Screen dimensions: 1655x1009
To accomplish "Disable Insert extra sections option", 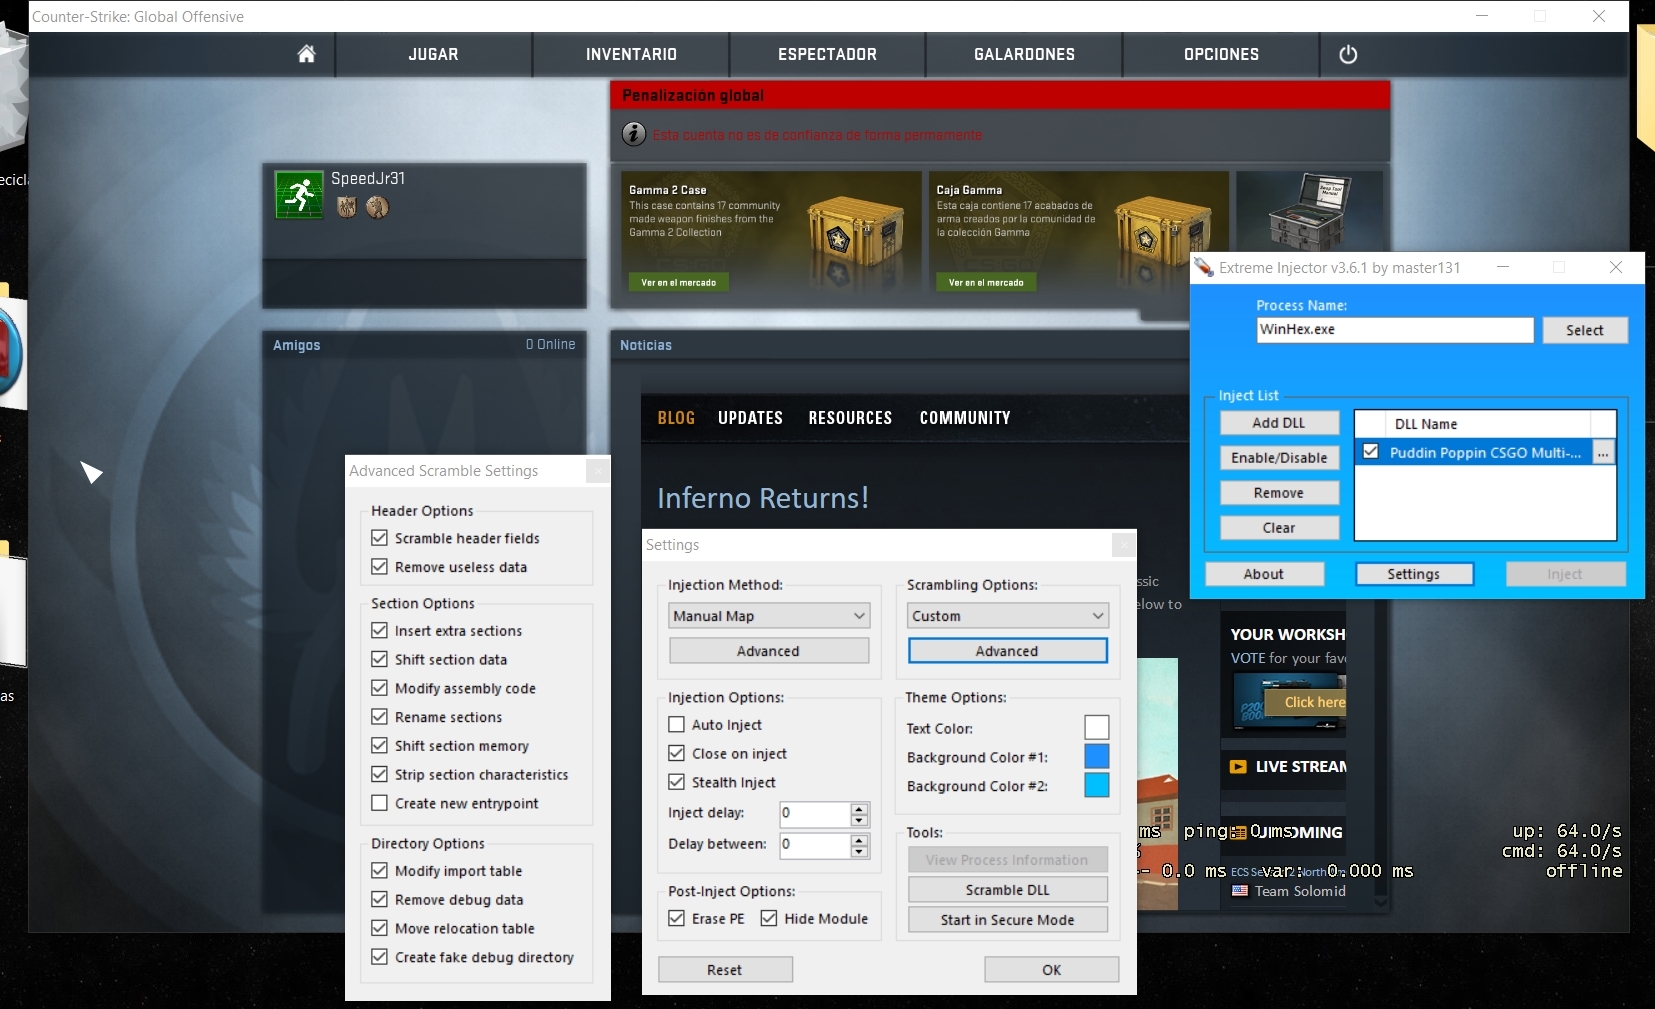I will [x=379, y=631].
